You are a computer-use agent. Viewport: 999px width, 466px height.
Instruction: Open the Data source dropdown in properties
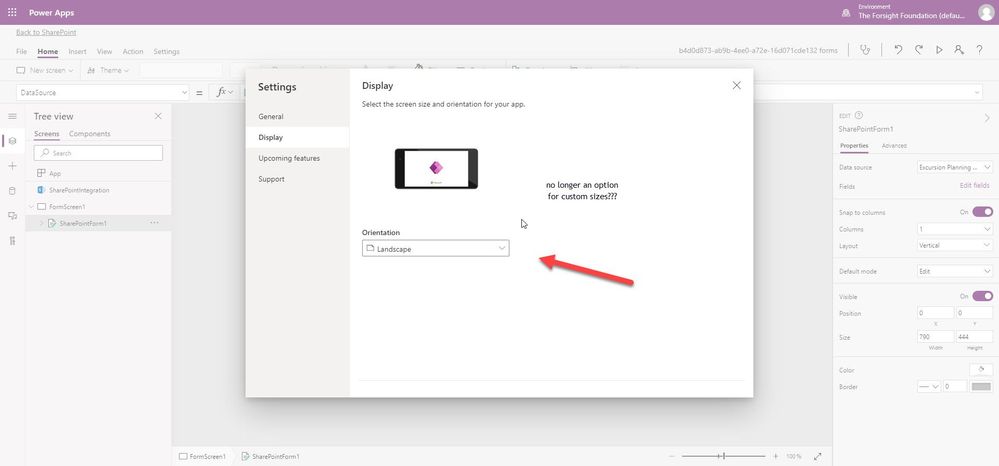(954, 167)
